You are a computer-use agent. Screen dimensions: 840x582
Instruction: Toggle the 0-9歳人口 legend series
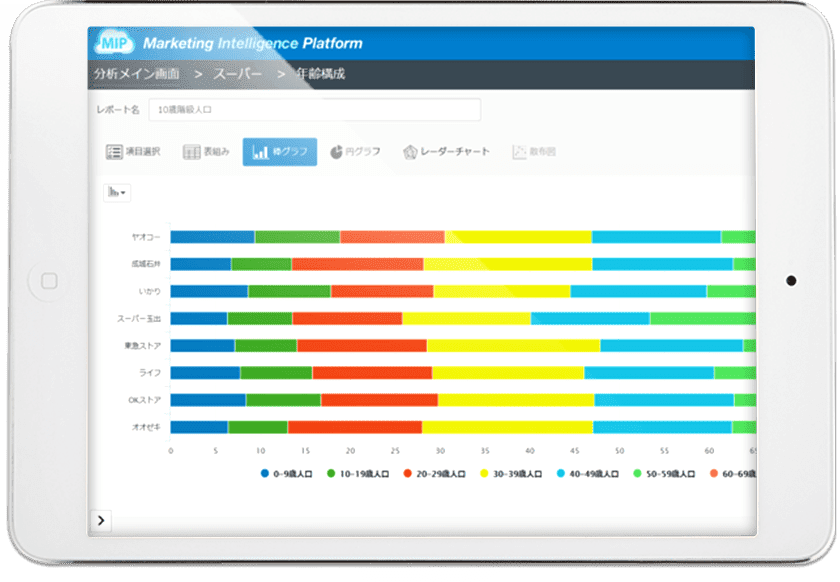(x=286, y=474)
